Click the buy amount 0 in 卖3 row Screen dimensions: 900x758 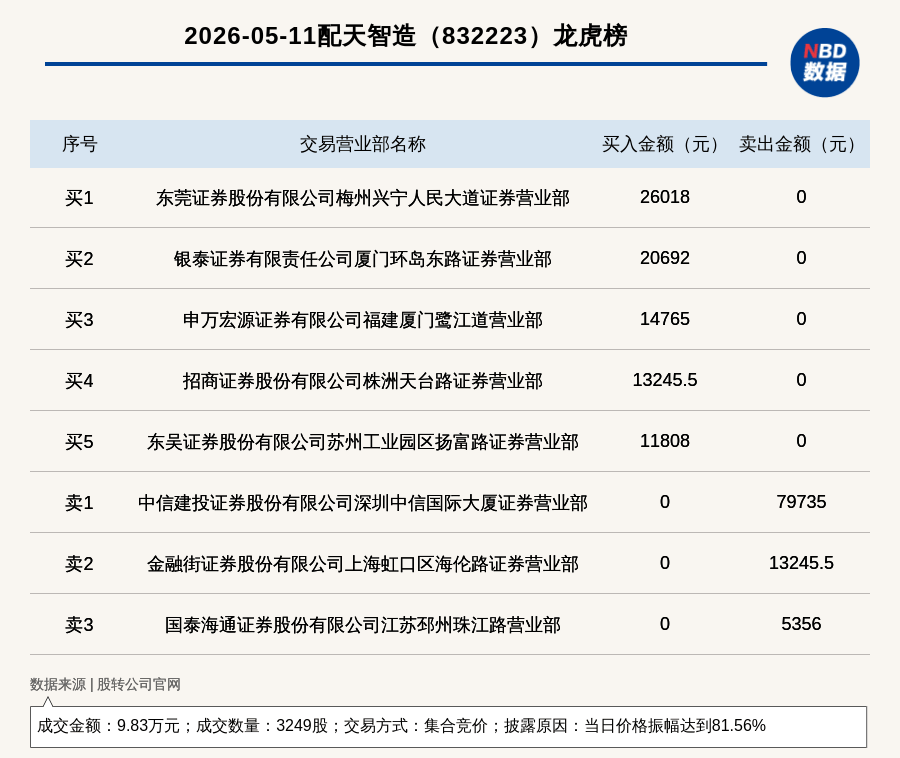tap(665, 623)
